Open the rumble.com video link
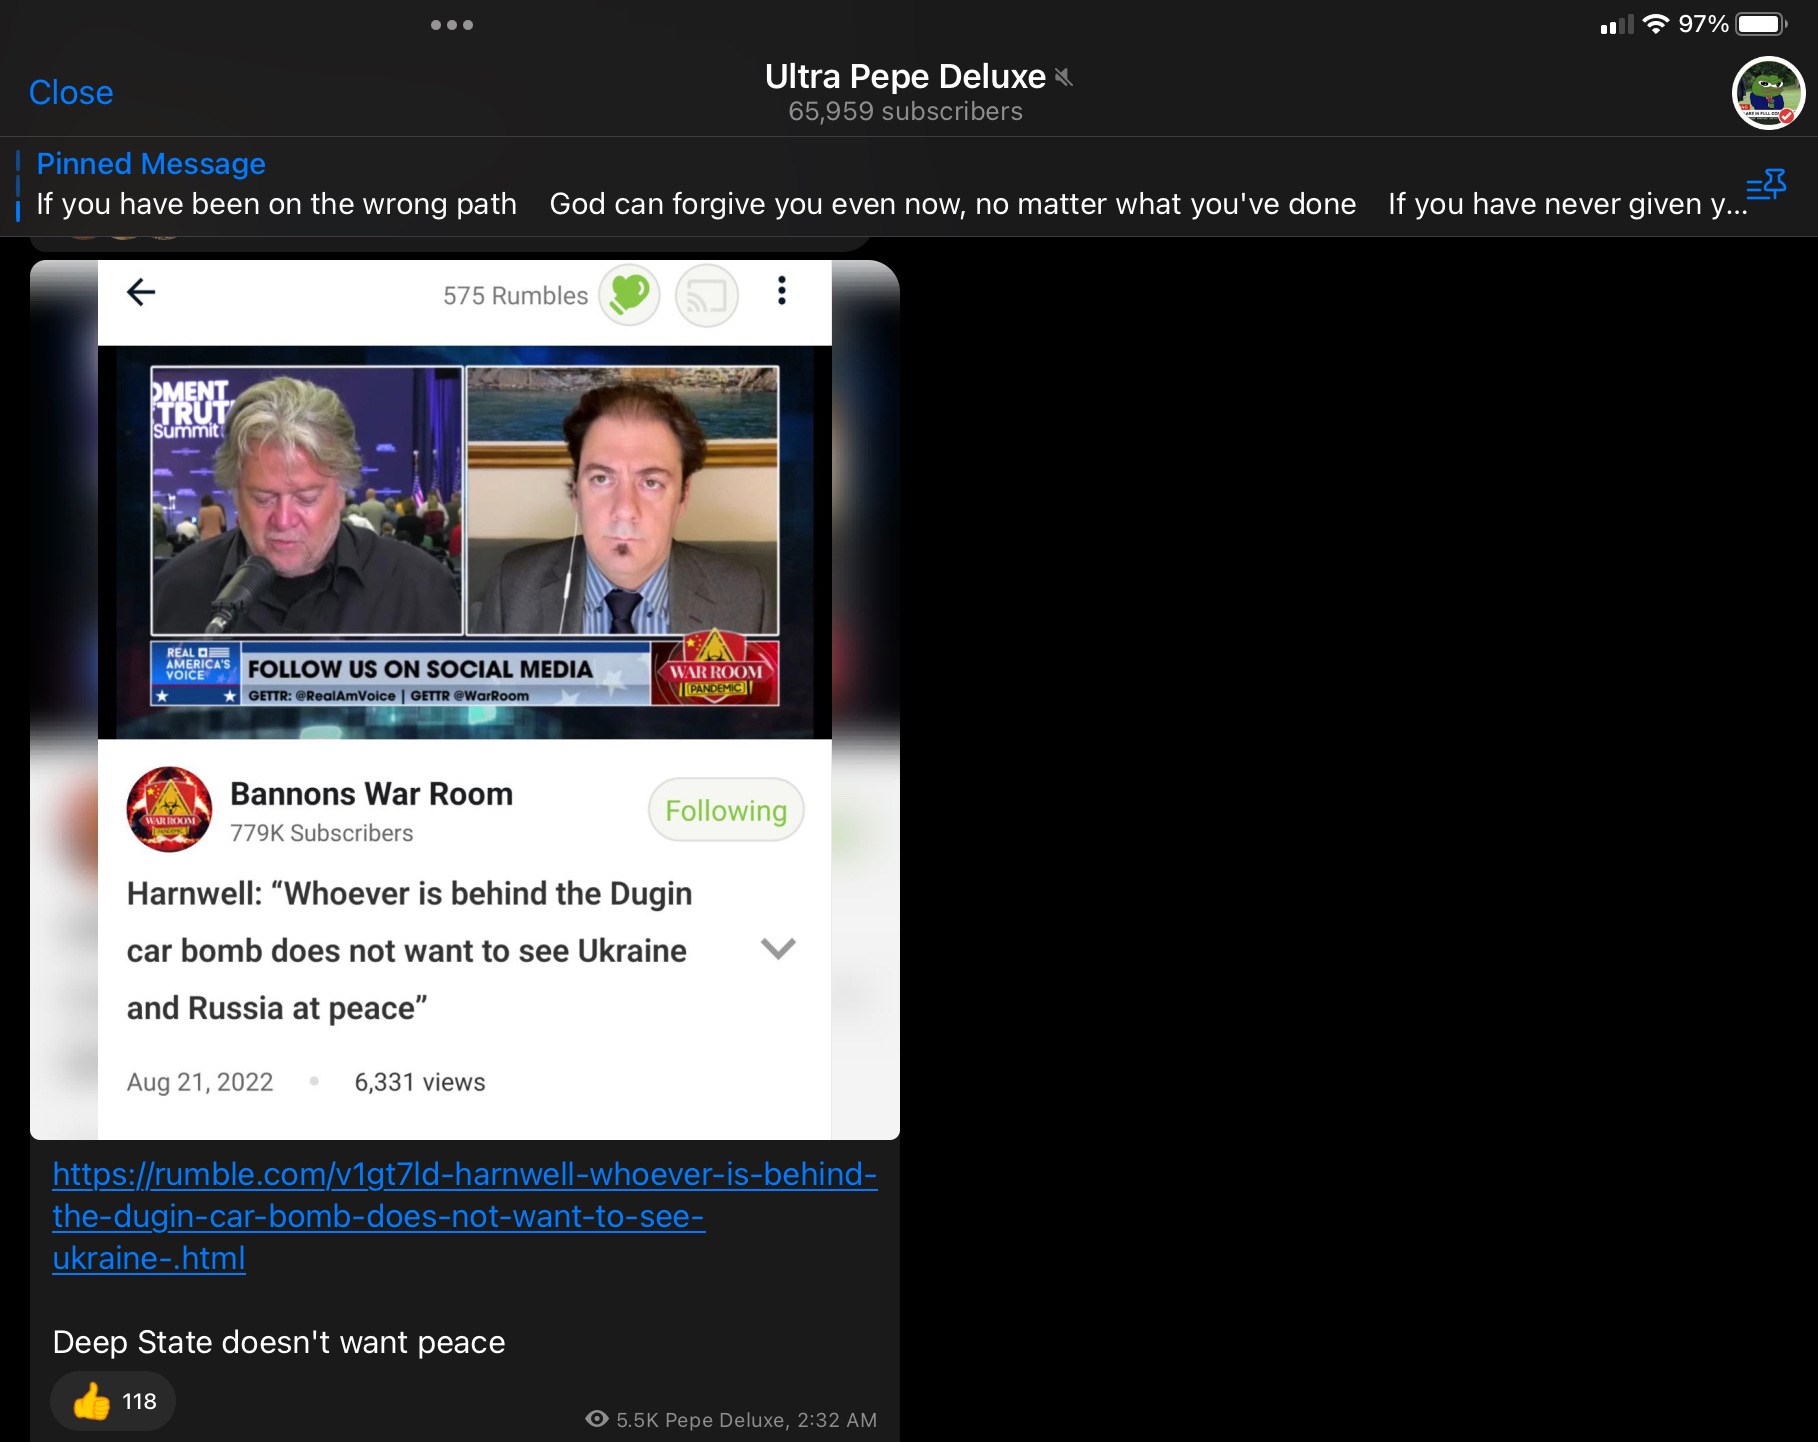Screen dimensions: 1818x1442 point(464,1216)
